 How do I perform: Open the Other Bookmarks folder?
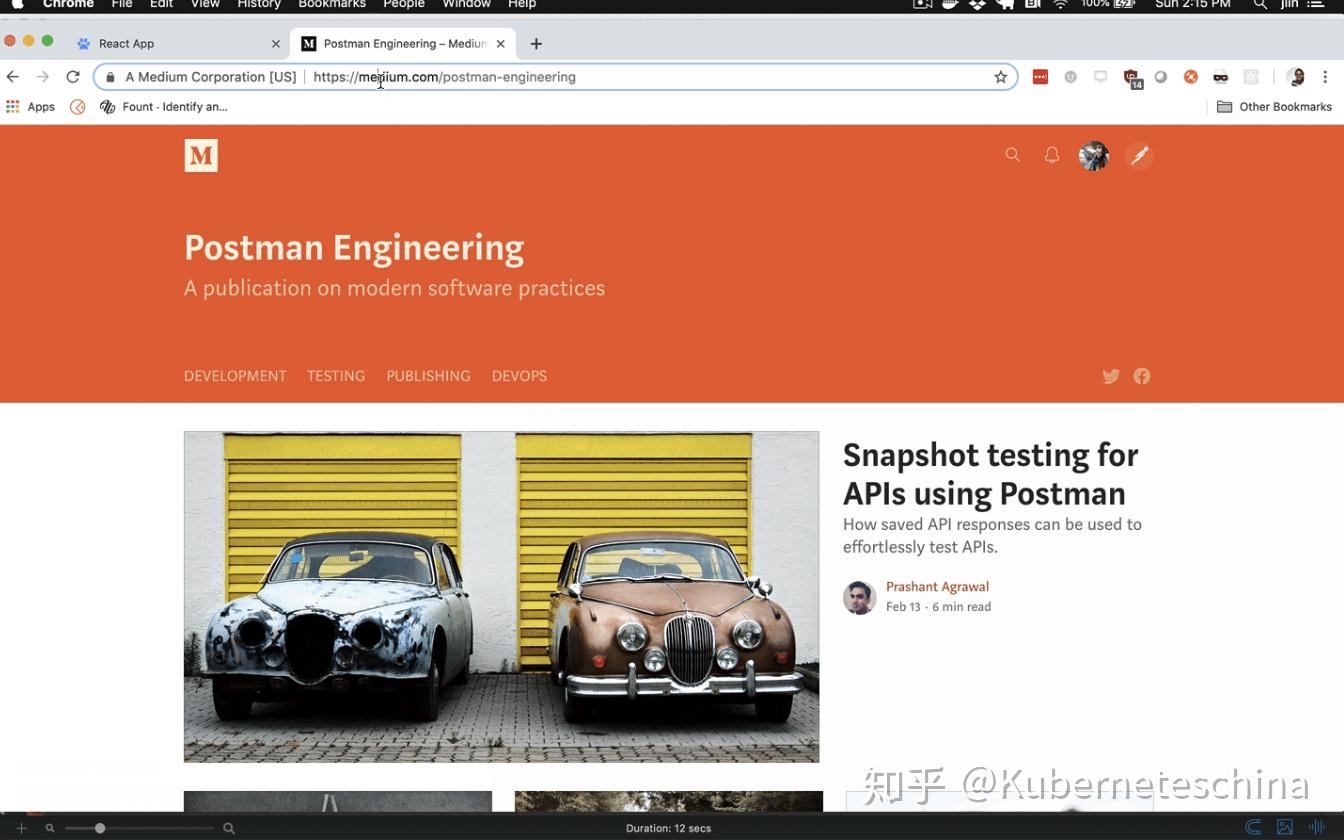pyautogui.click(x=1274, y=107)
